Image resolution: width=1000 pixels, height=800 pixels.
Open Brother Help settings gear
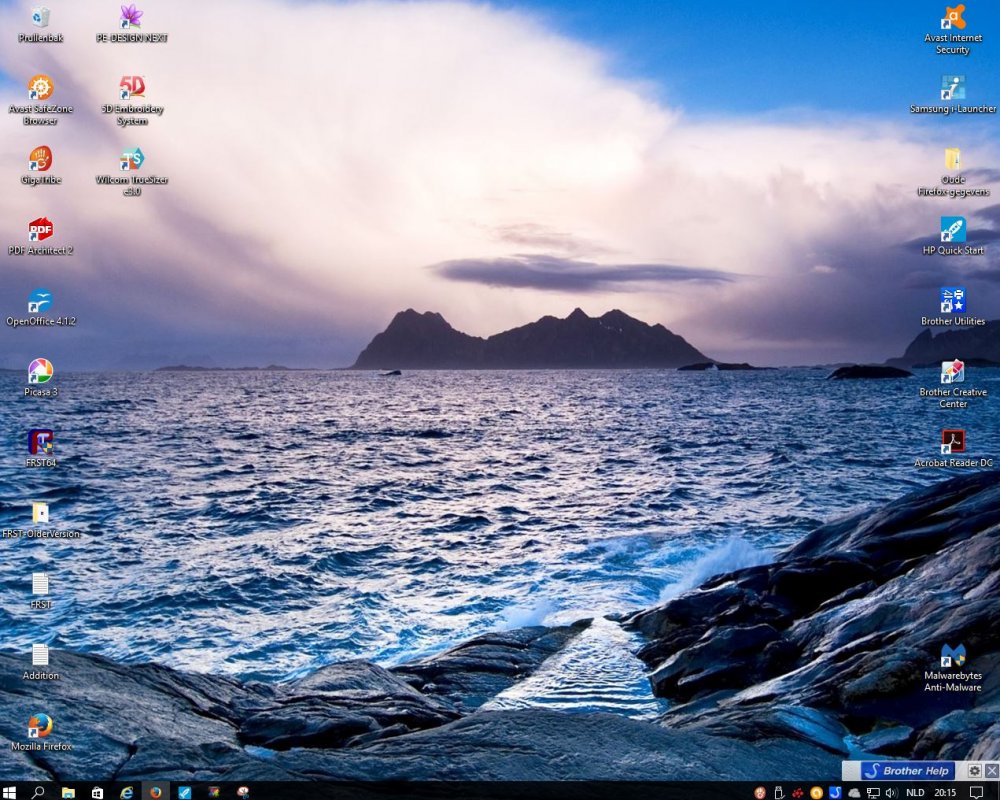975,771
